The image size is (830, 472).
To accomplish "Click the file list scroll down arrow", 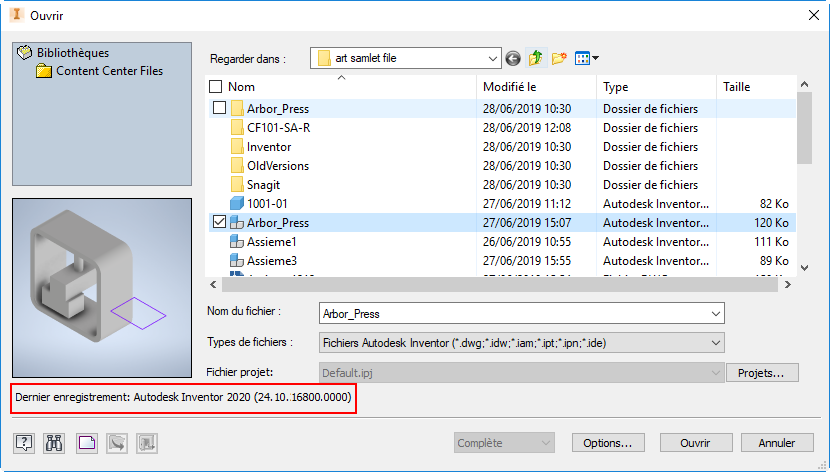I will [x=805, y=268].
